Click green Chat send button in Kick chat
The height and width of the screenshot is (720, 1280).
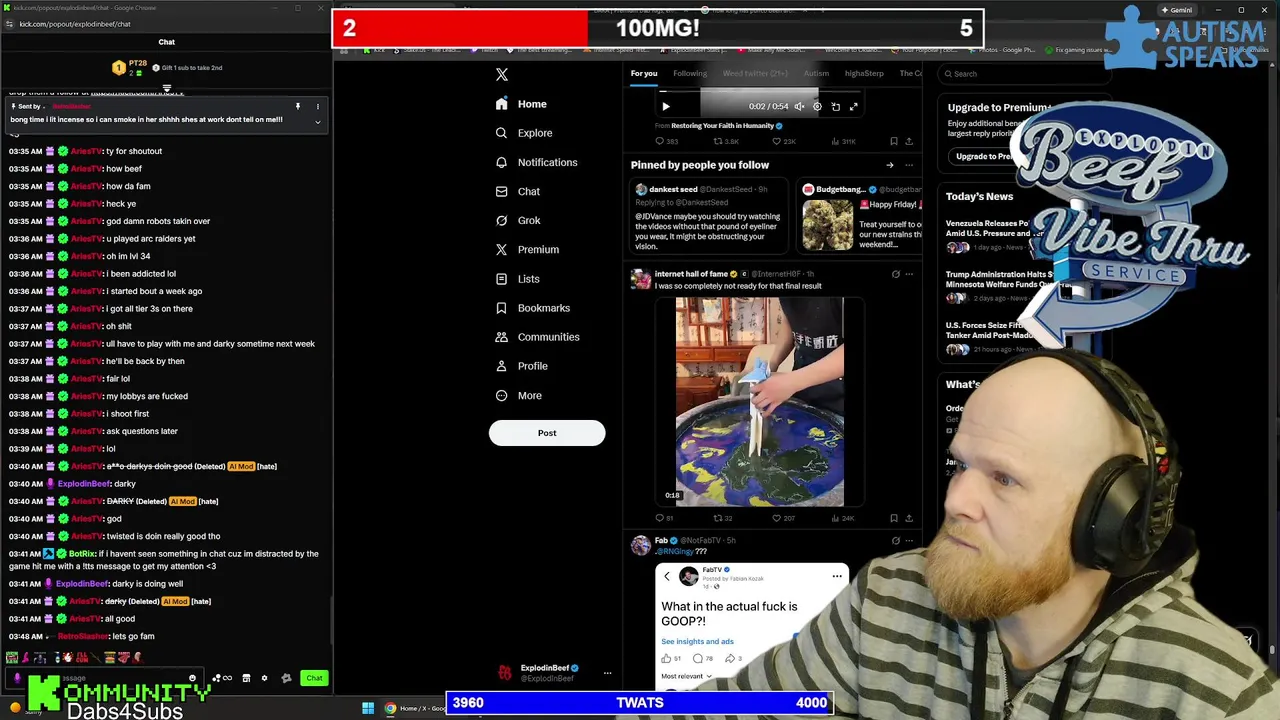pos(314,678)
